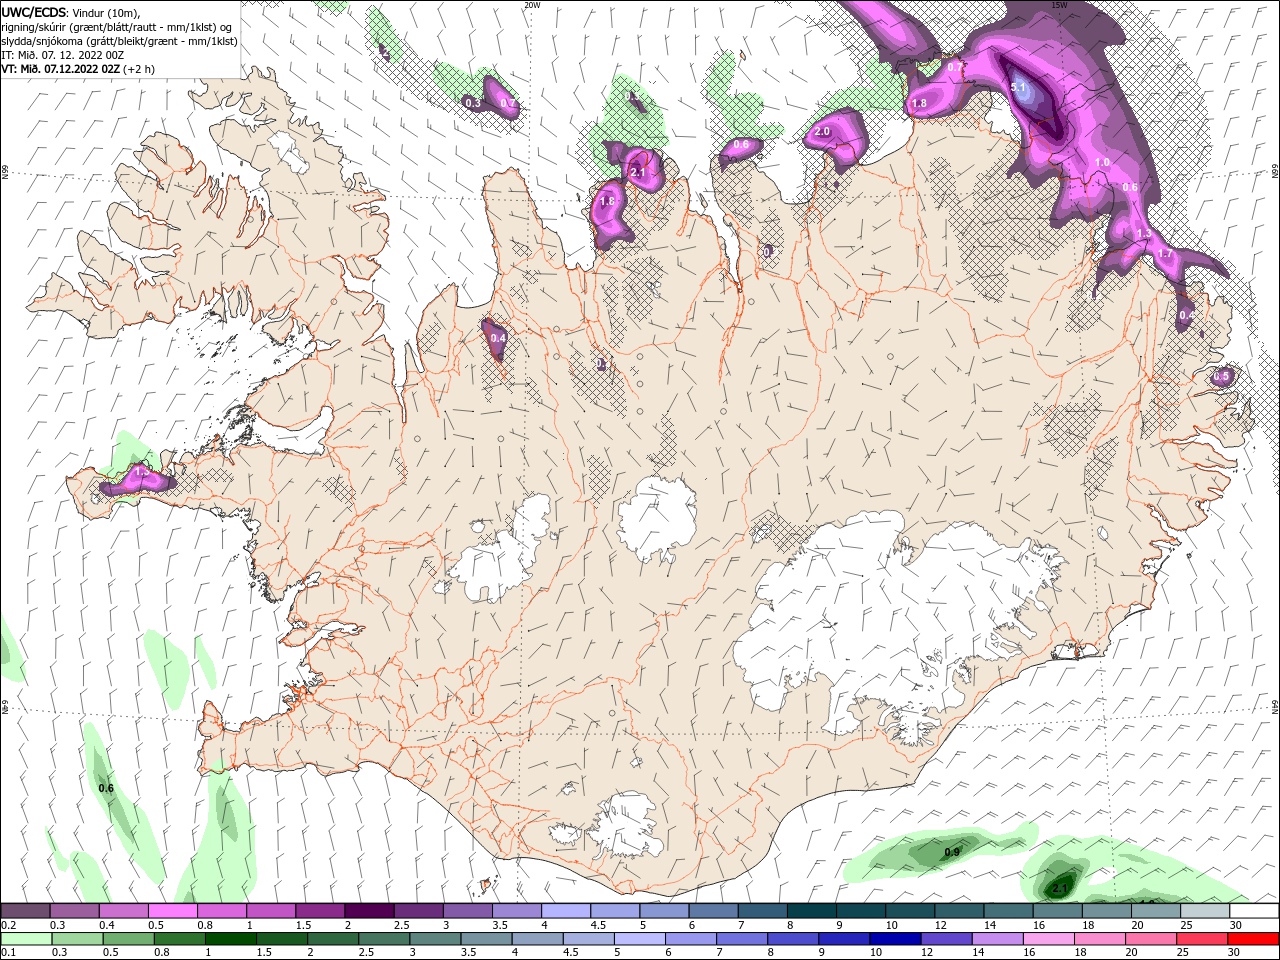Click the 0.3 snowfall label offshore north

tap(473, 103)
